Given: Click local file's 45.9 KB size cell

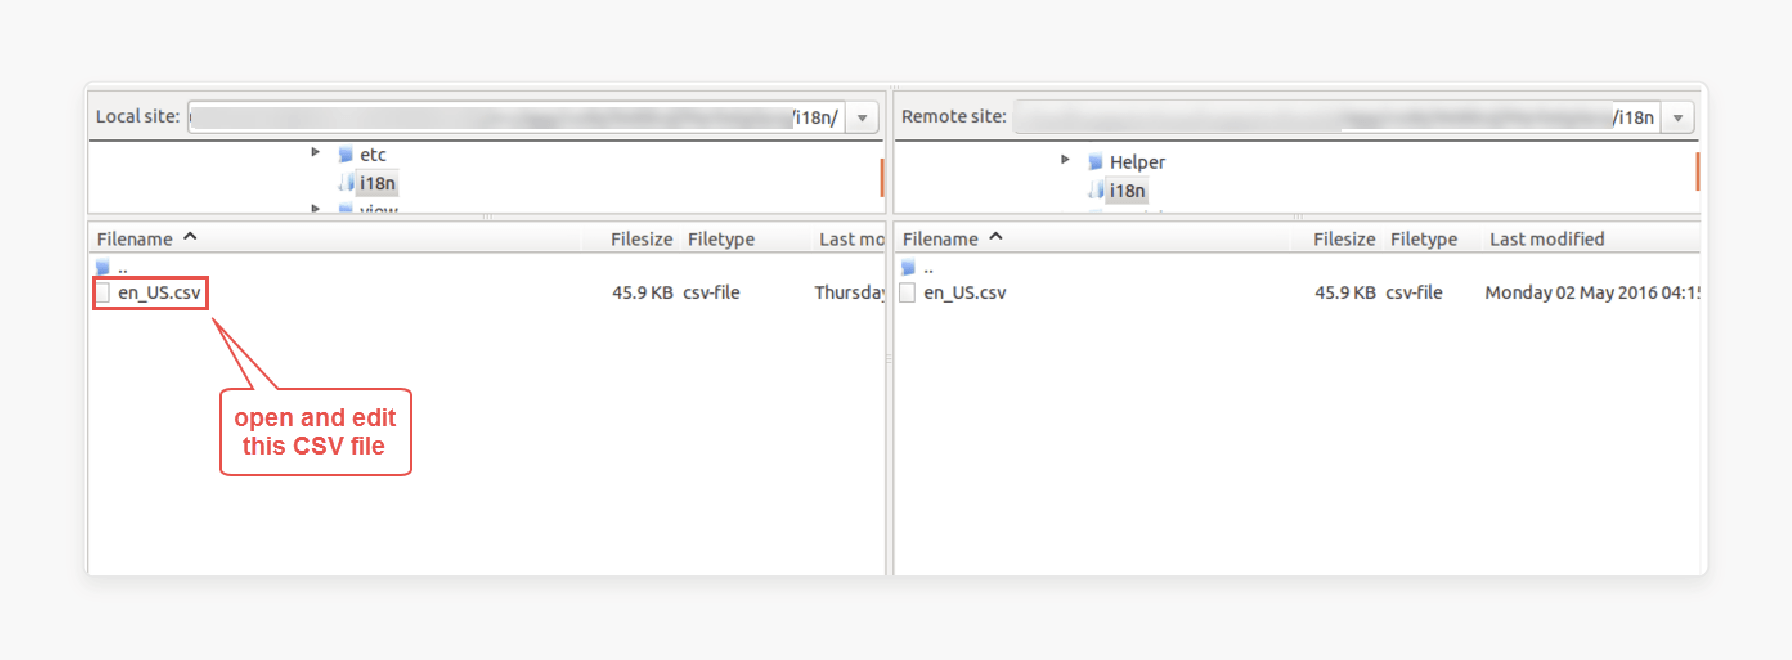Looking at the screenshot, I should (x=642, y=293).
